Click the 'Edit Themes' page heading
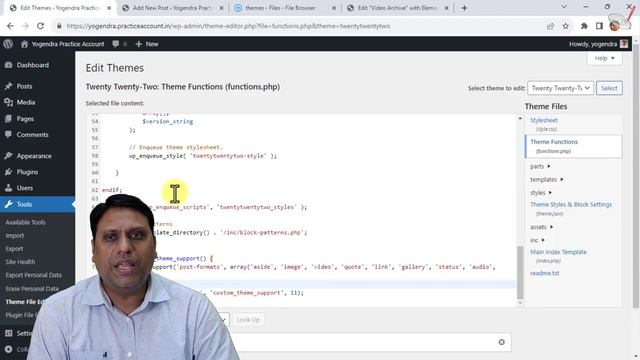The image size is (640, 360). [115, 68]
